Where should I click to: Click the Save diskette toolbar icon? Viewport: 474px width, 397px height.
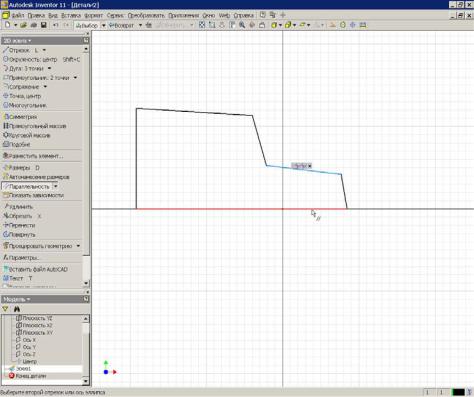(44, 25)
